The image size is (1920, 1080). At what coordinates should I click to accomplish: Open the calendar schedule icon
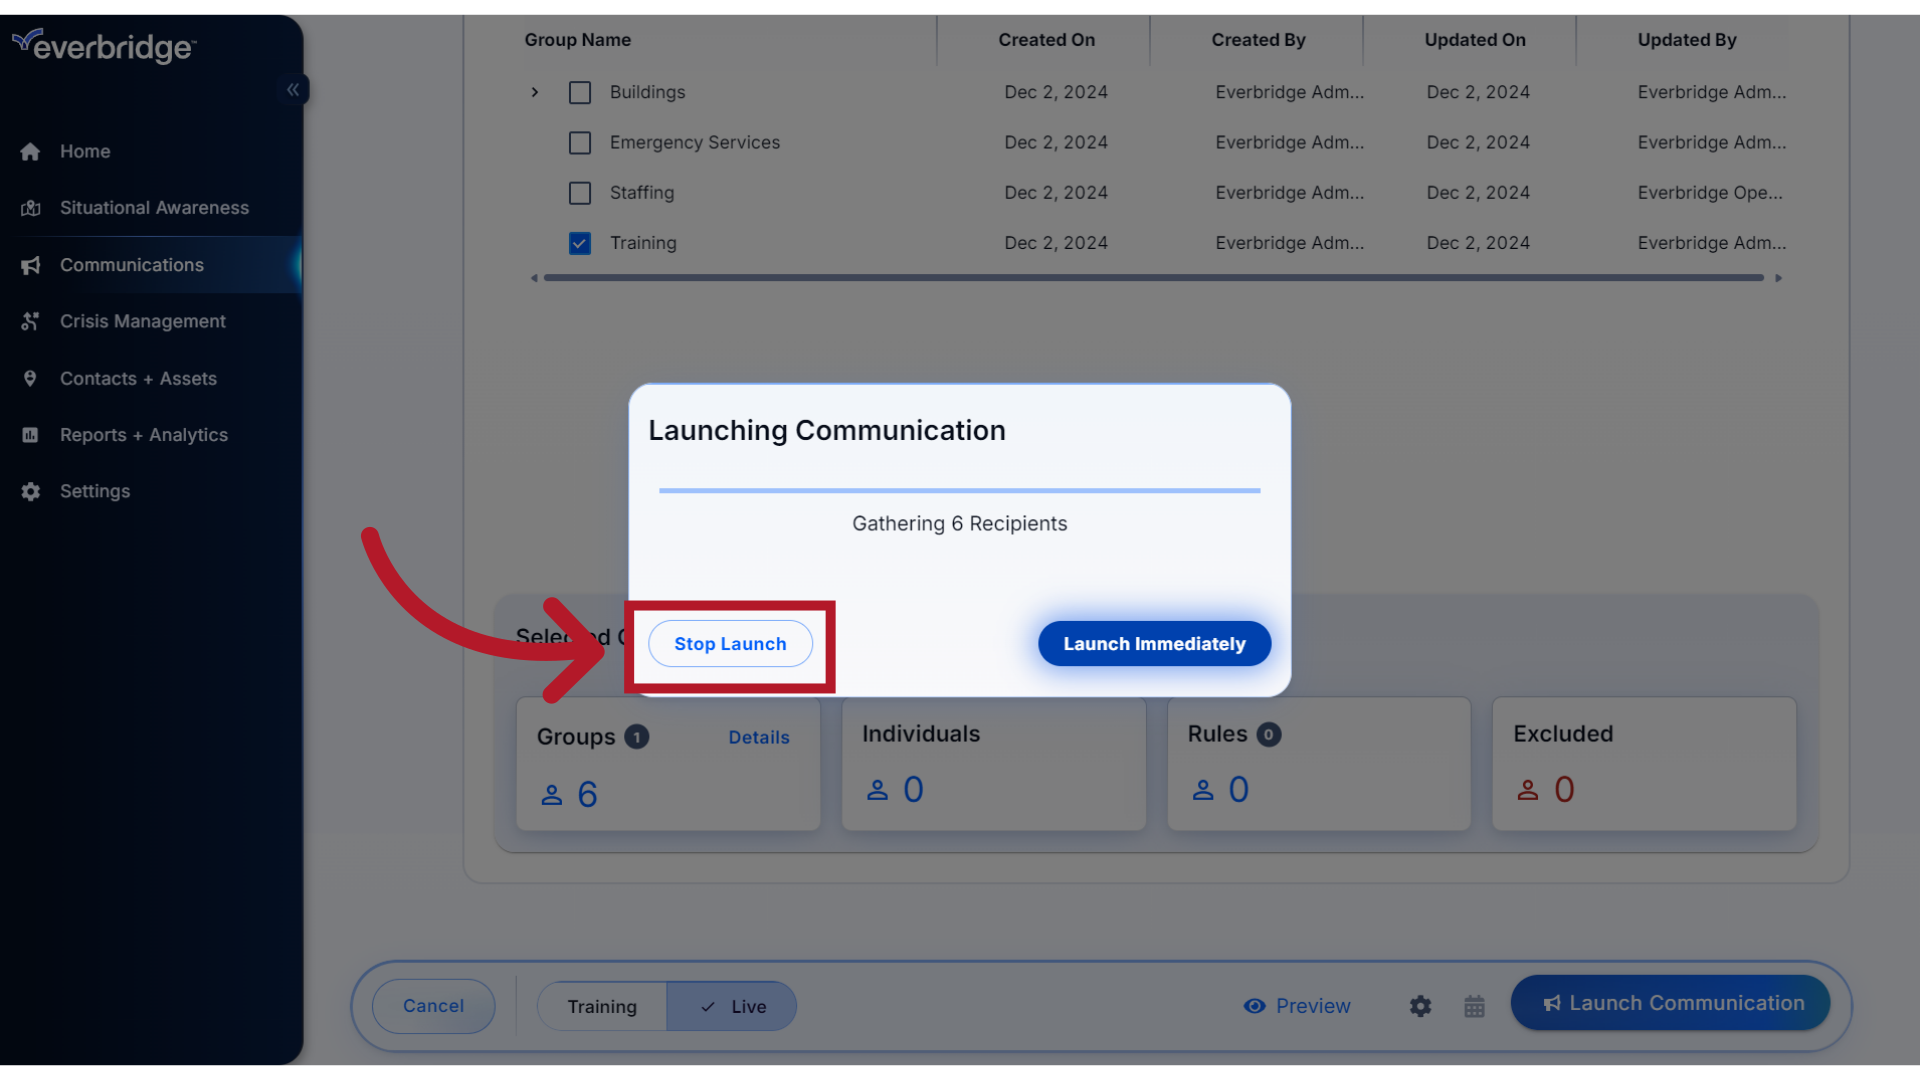[1474, 1006]
